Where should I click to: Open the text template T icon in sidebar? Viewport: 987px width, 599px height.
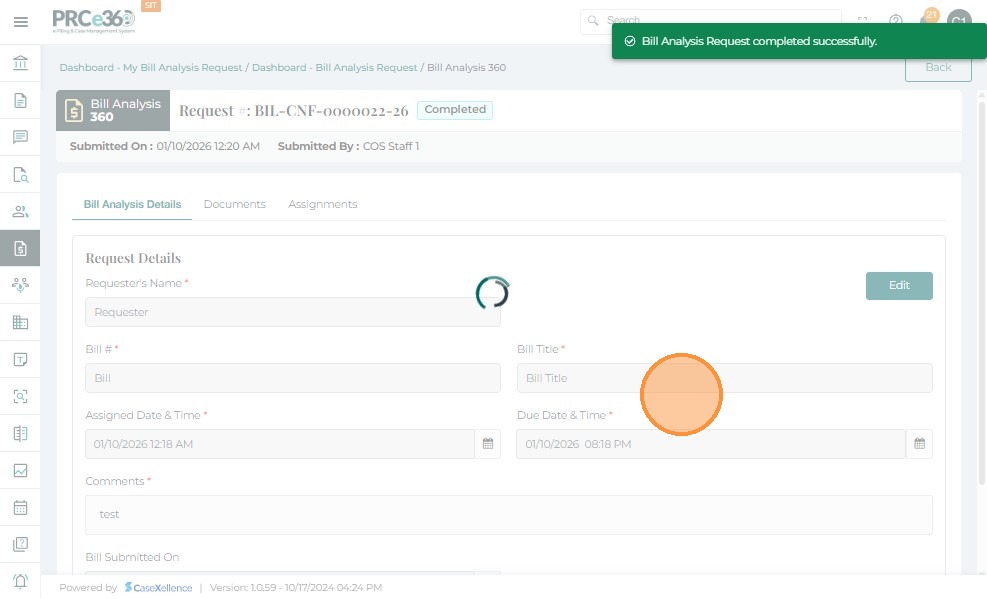coord(20,359)
